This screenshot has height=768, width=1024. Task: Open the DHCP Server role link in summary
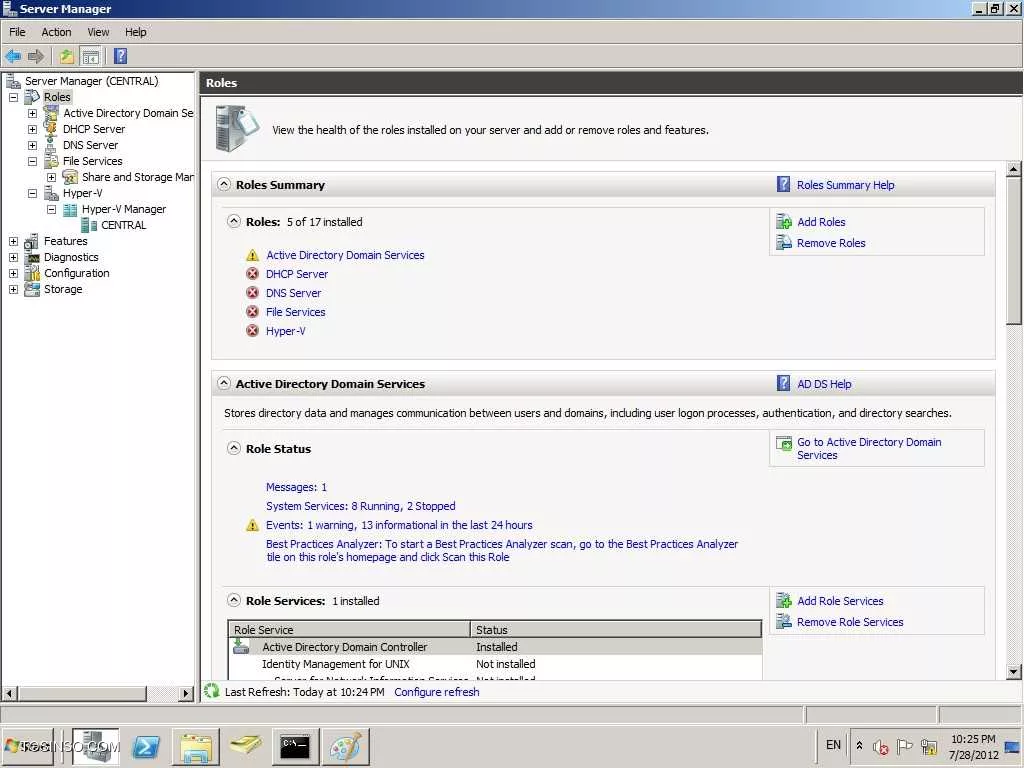[296, 274]
